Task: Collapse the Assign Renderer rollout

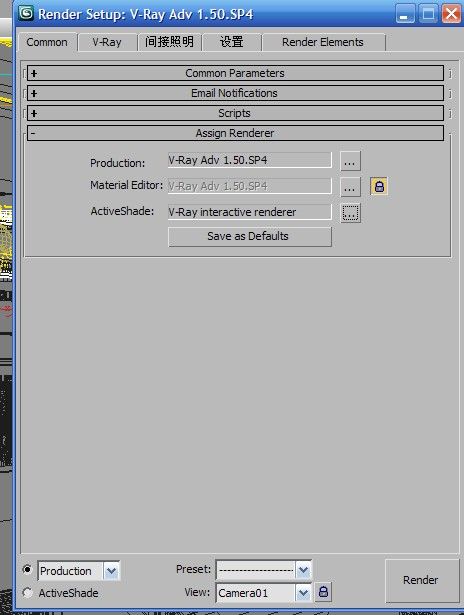Action: point(235,133)
